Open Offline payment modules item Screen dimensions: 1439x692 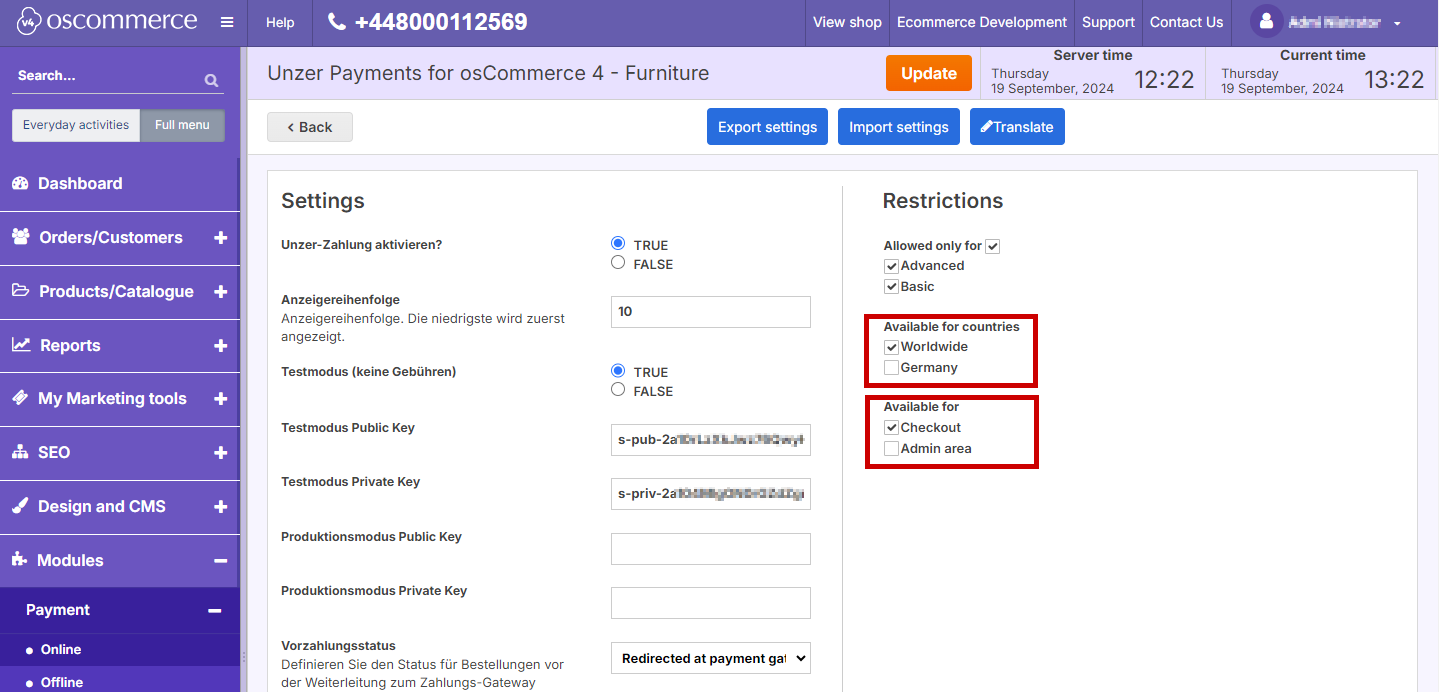pyautogui.click(x=62, y=682)
